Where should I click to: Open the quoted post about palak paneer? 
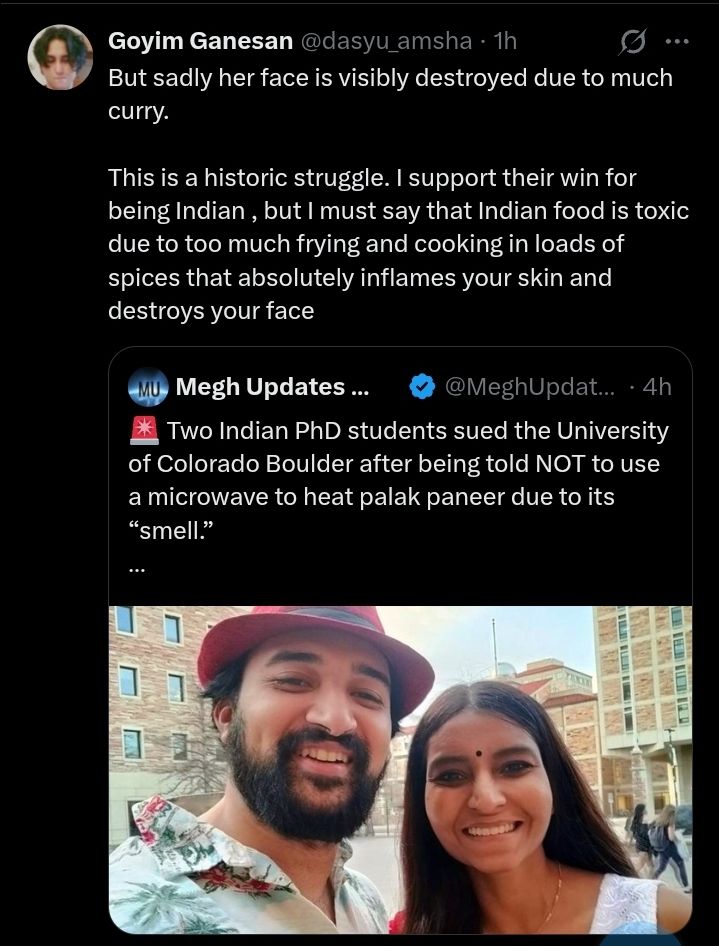pos(400,480)
